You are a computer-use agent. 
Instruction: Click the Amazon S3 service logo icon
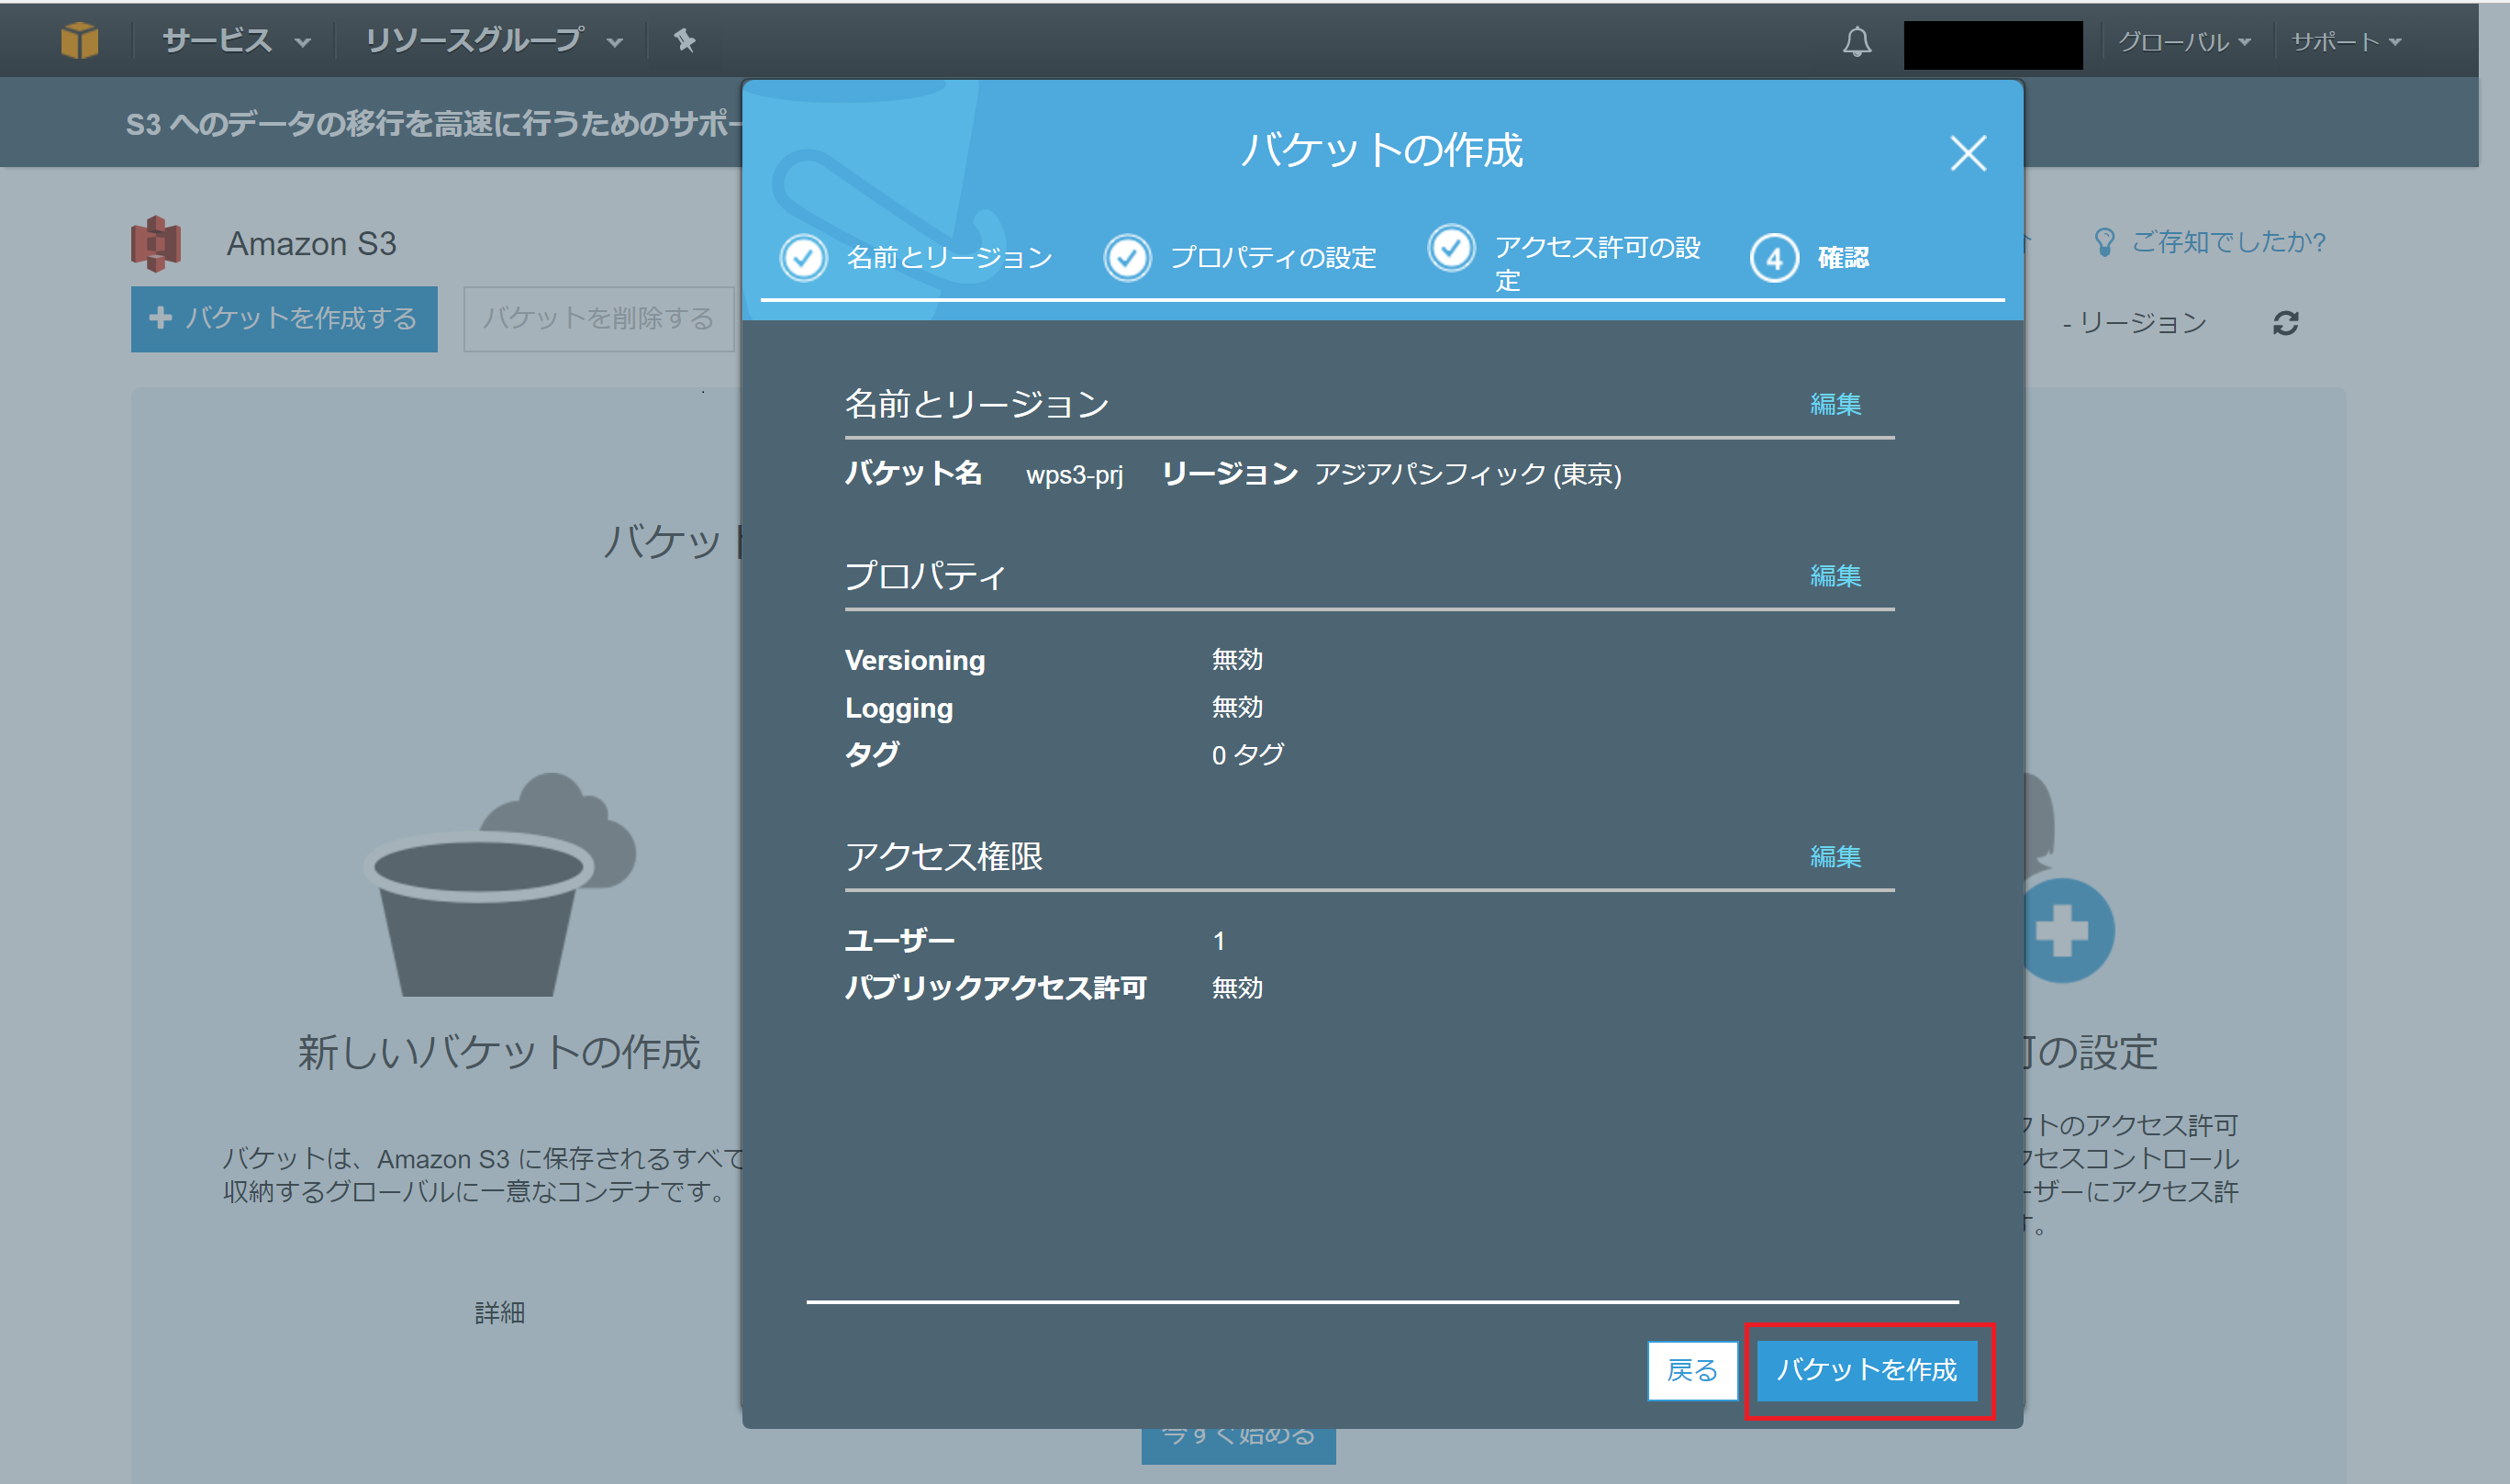[x=156, y=243]
